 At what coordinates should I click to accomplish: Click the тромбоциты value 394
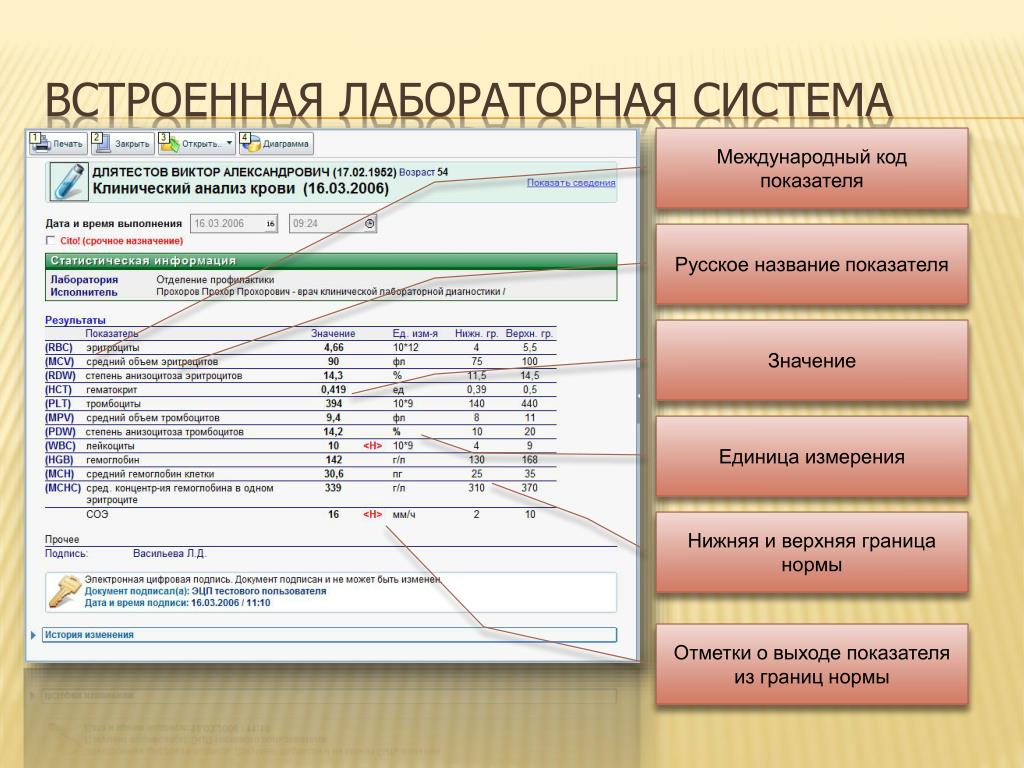point(334,404)
